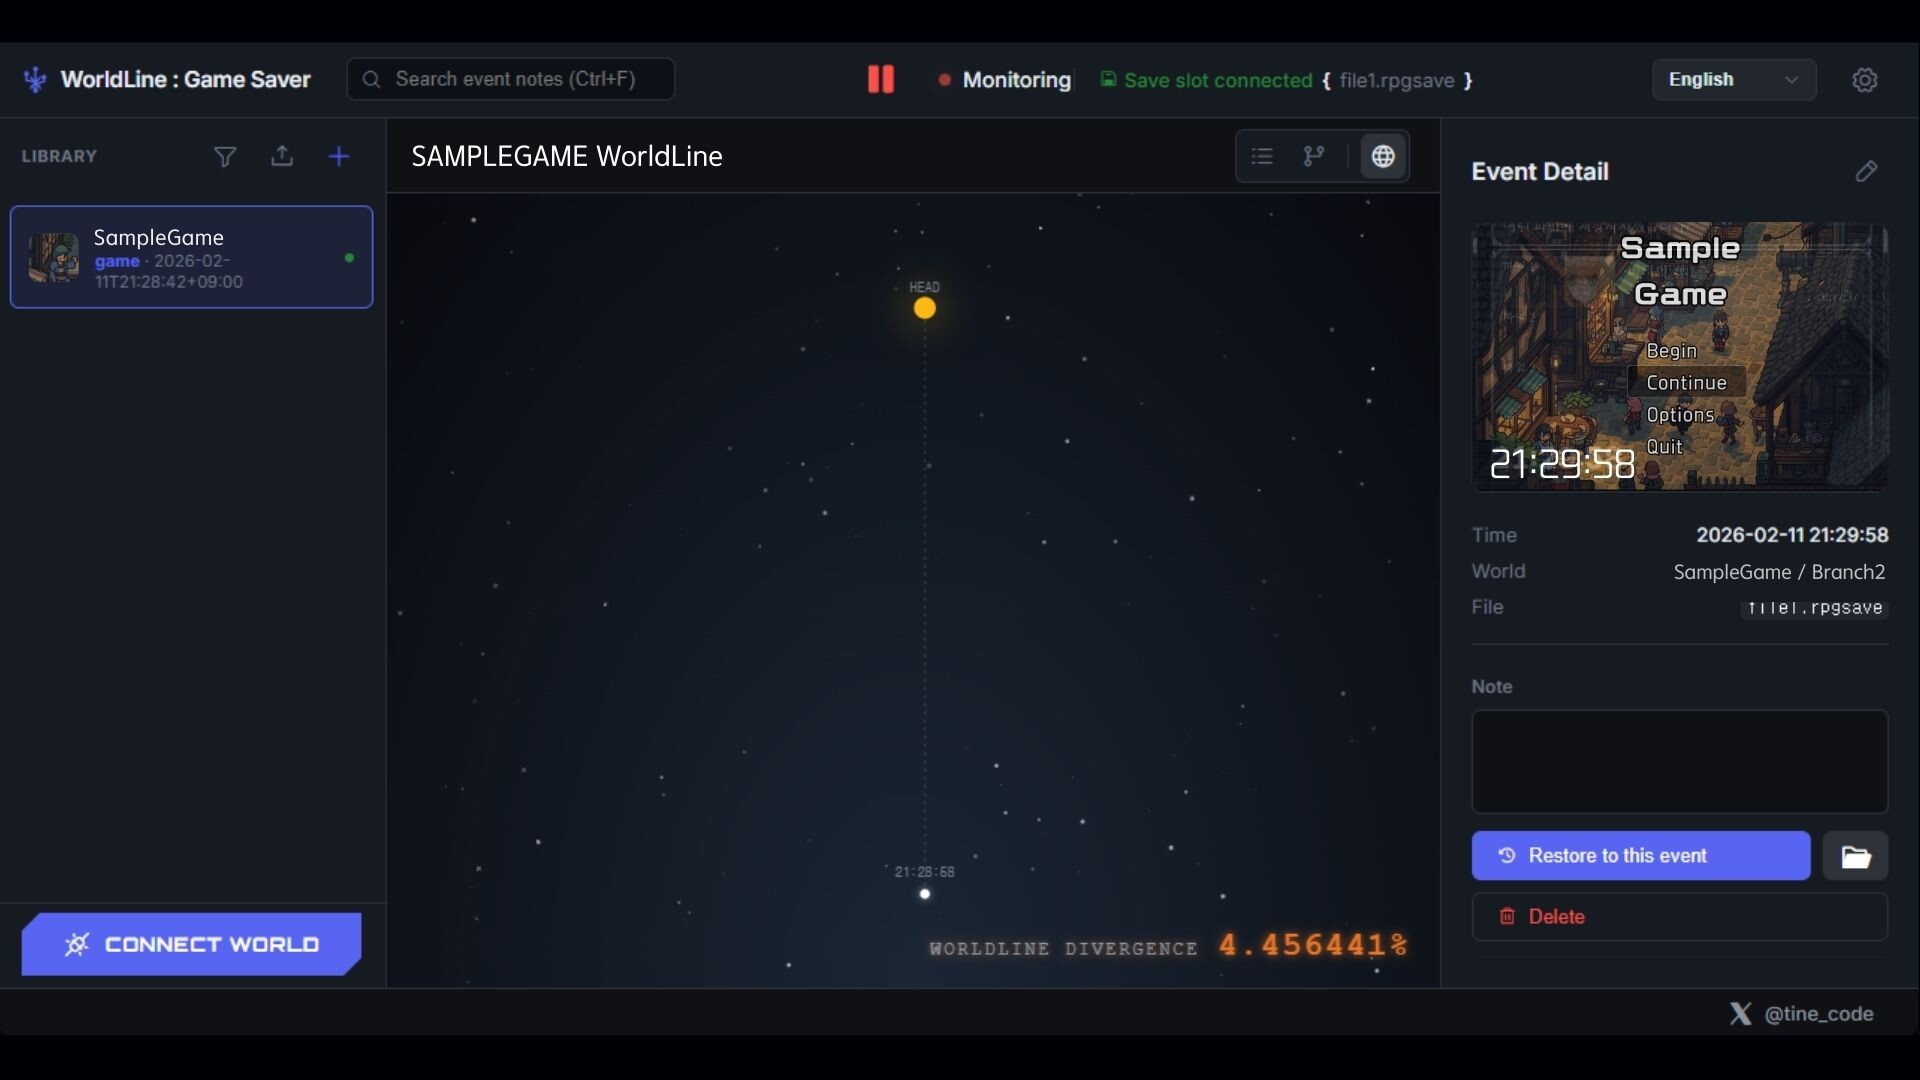The image size is (1920, 1080).
Task: Click the WorldLine app logo icon
Action: 35,80
